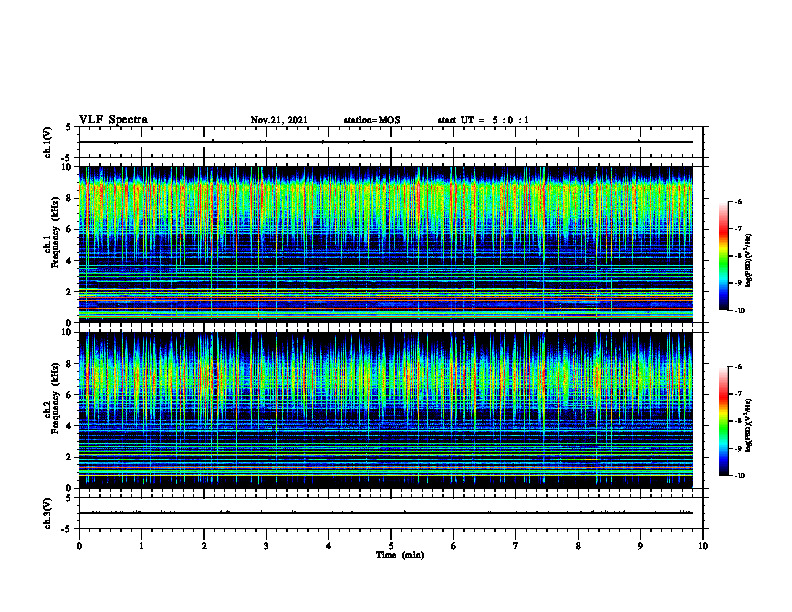The image size is (792, 612).
Task: Click the time axis tick label "0"
Action: (x=79, y=546)
